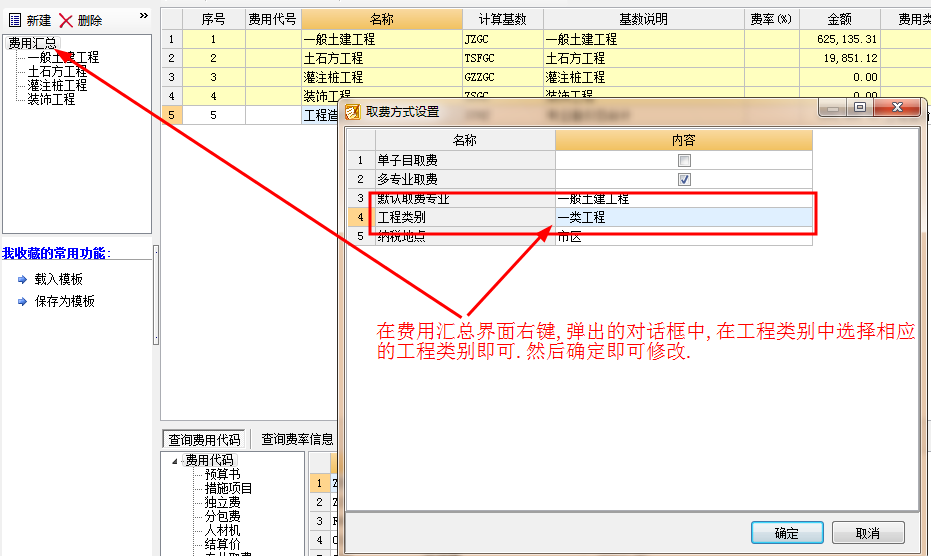The height and width of the screenshot is (556, 931).
Task: Click the 序号 column header
Action: coord(213,20)
